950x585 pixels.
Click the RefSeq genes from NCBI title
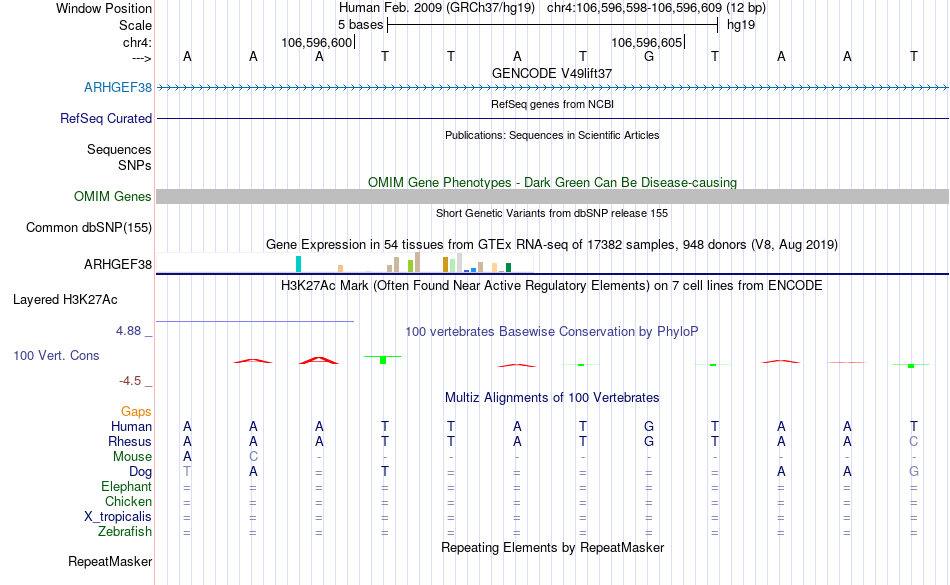click(x=552, y=104)
